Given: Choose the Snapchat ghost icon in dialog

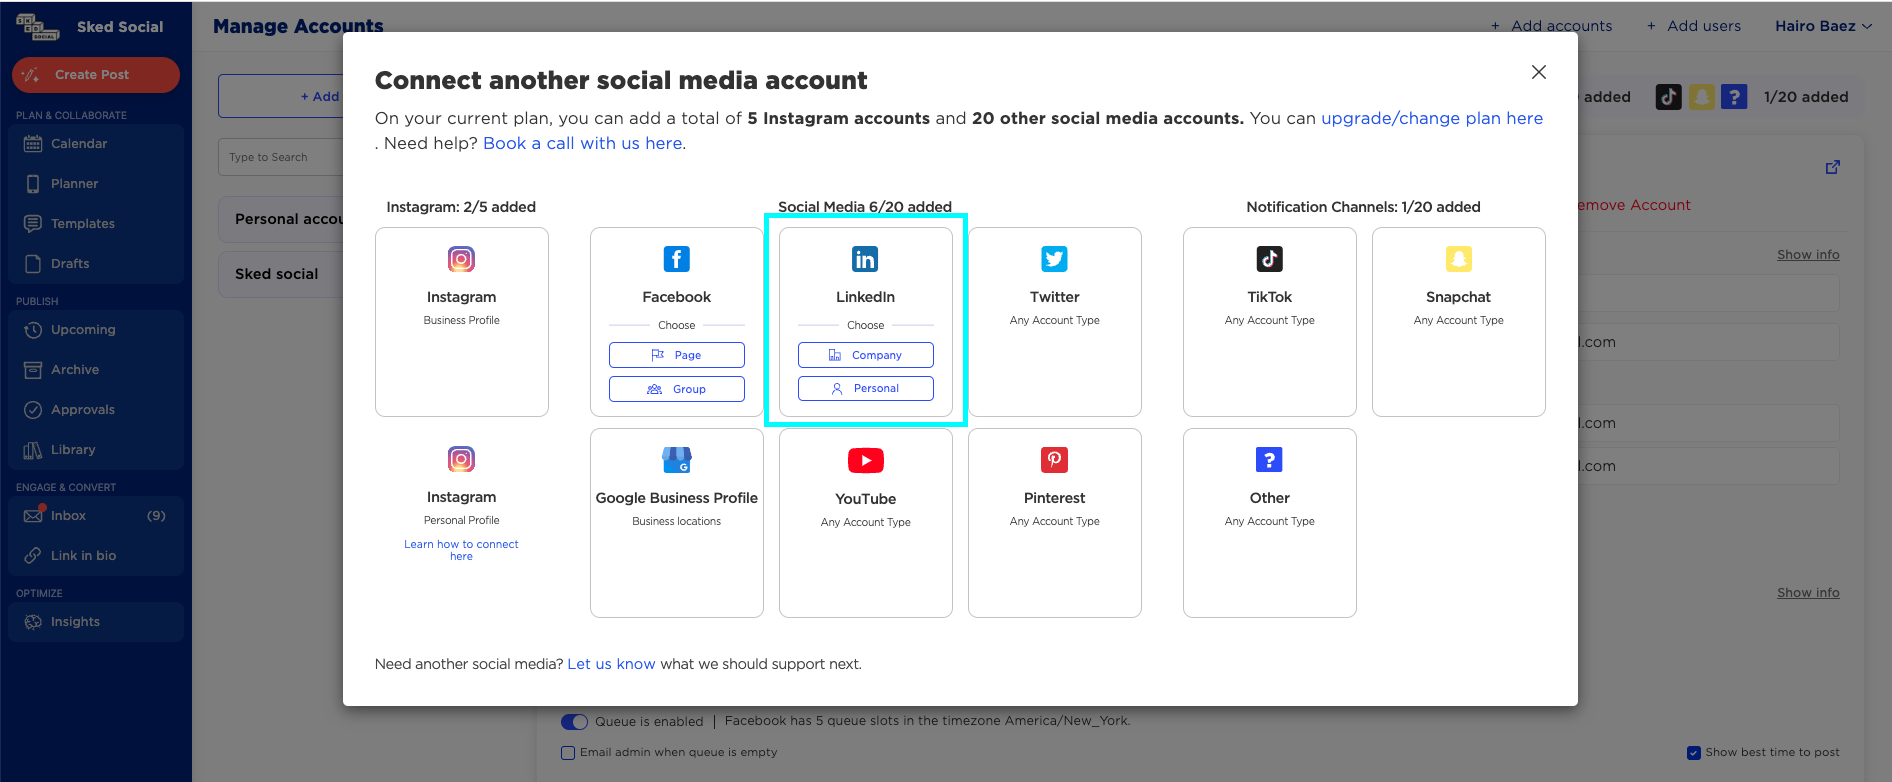Looking at the screenshot, I should click(1459, 259).
